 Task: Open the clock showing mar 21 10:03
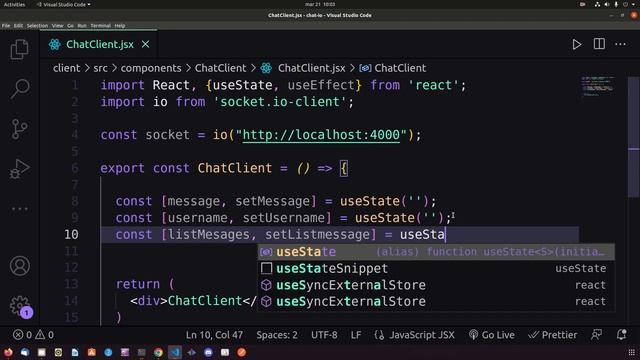(320, 4)
